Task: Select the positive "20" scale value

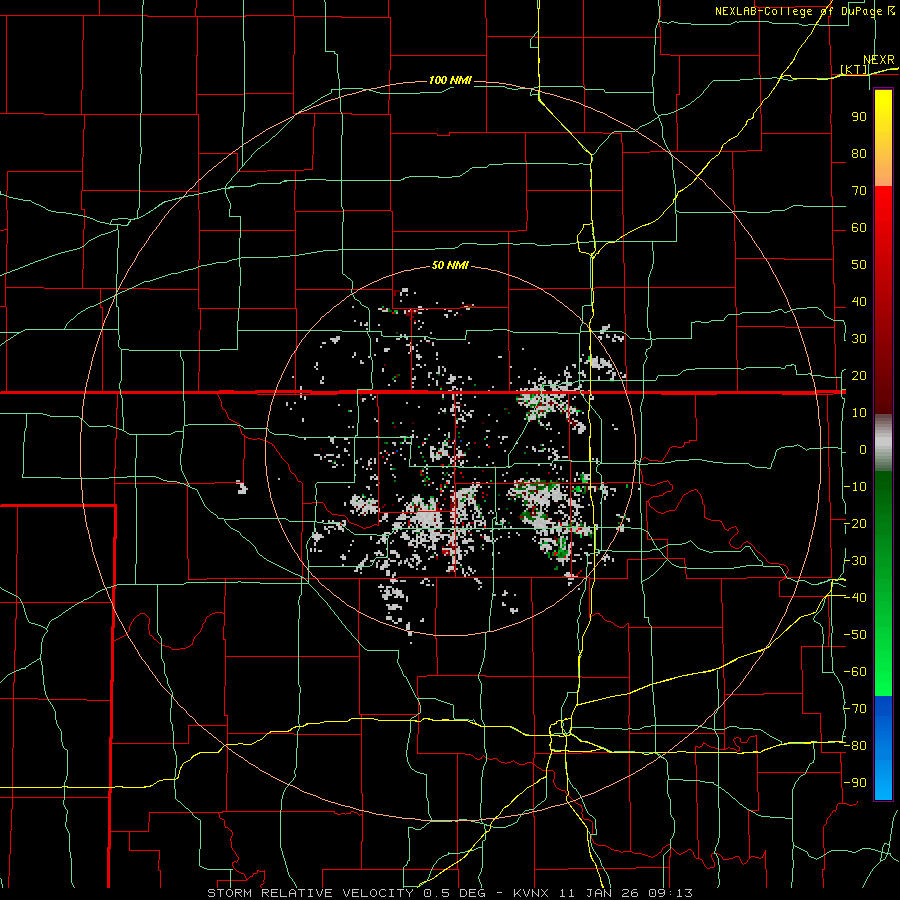Action: 859,375
